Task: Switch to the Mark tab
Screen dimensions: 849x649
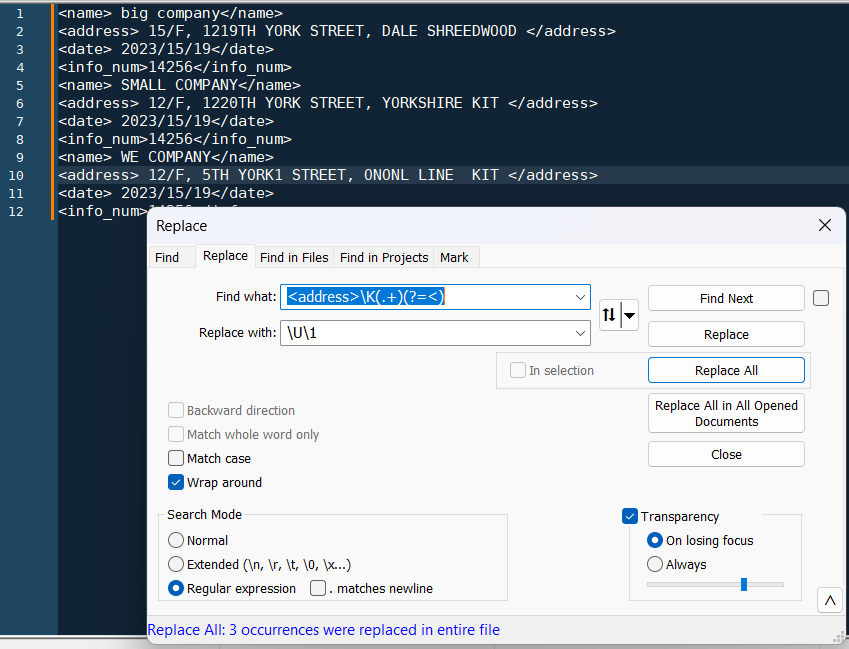Action: (455, 257)
